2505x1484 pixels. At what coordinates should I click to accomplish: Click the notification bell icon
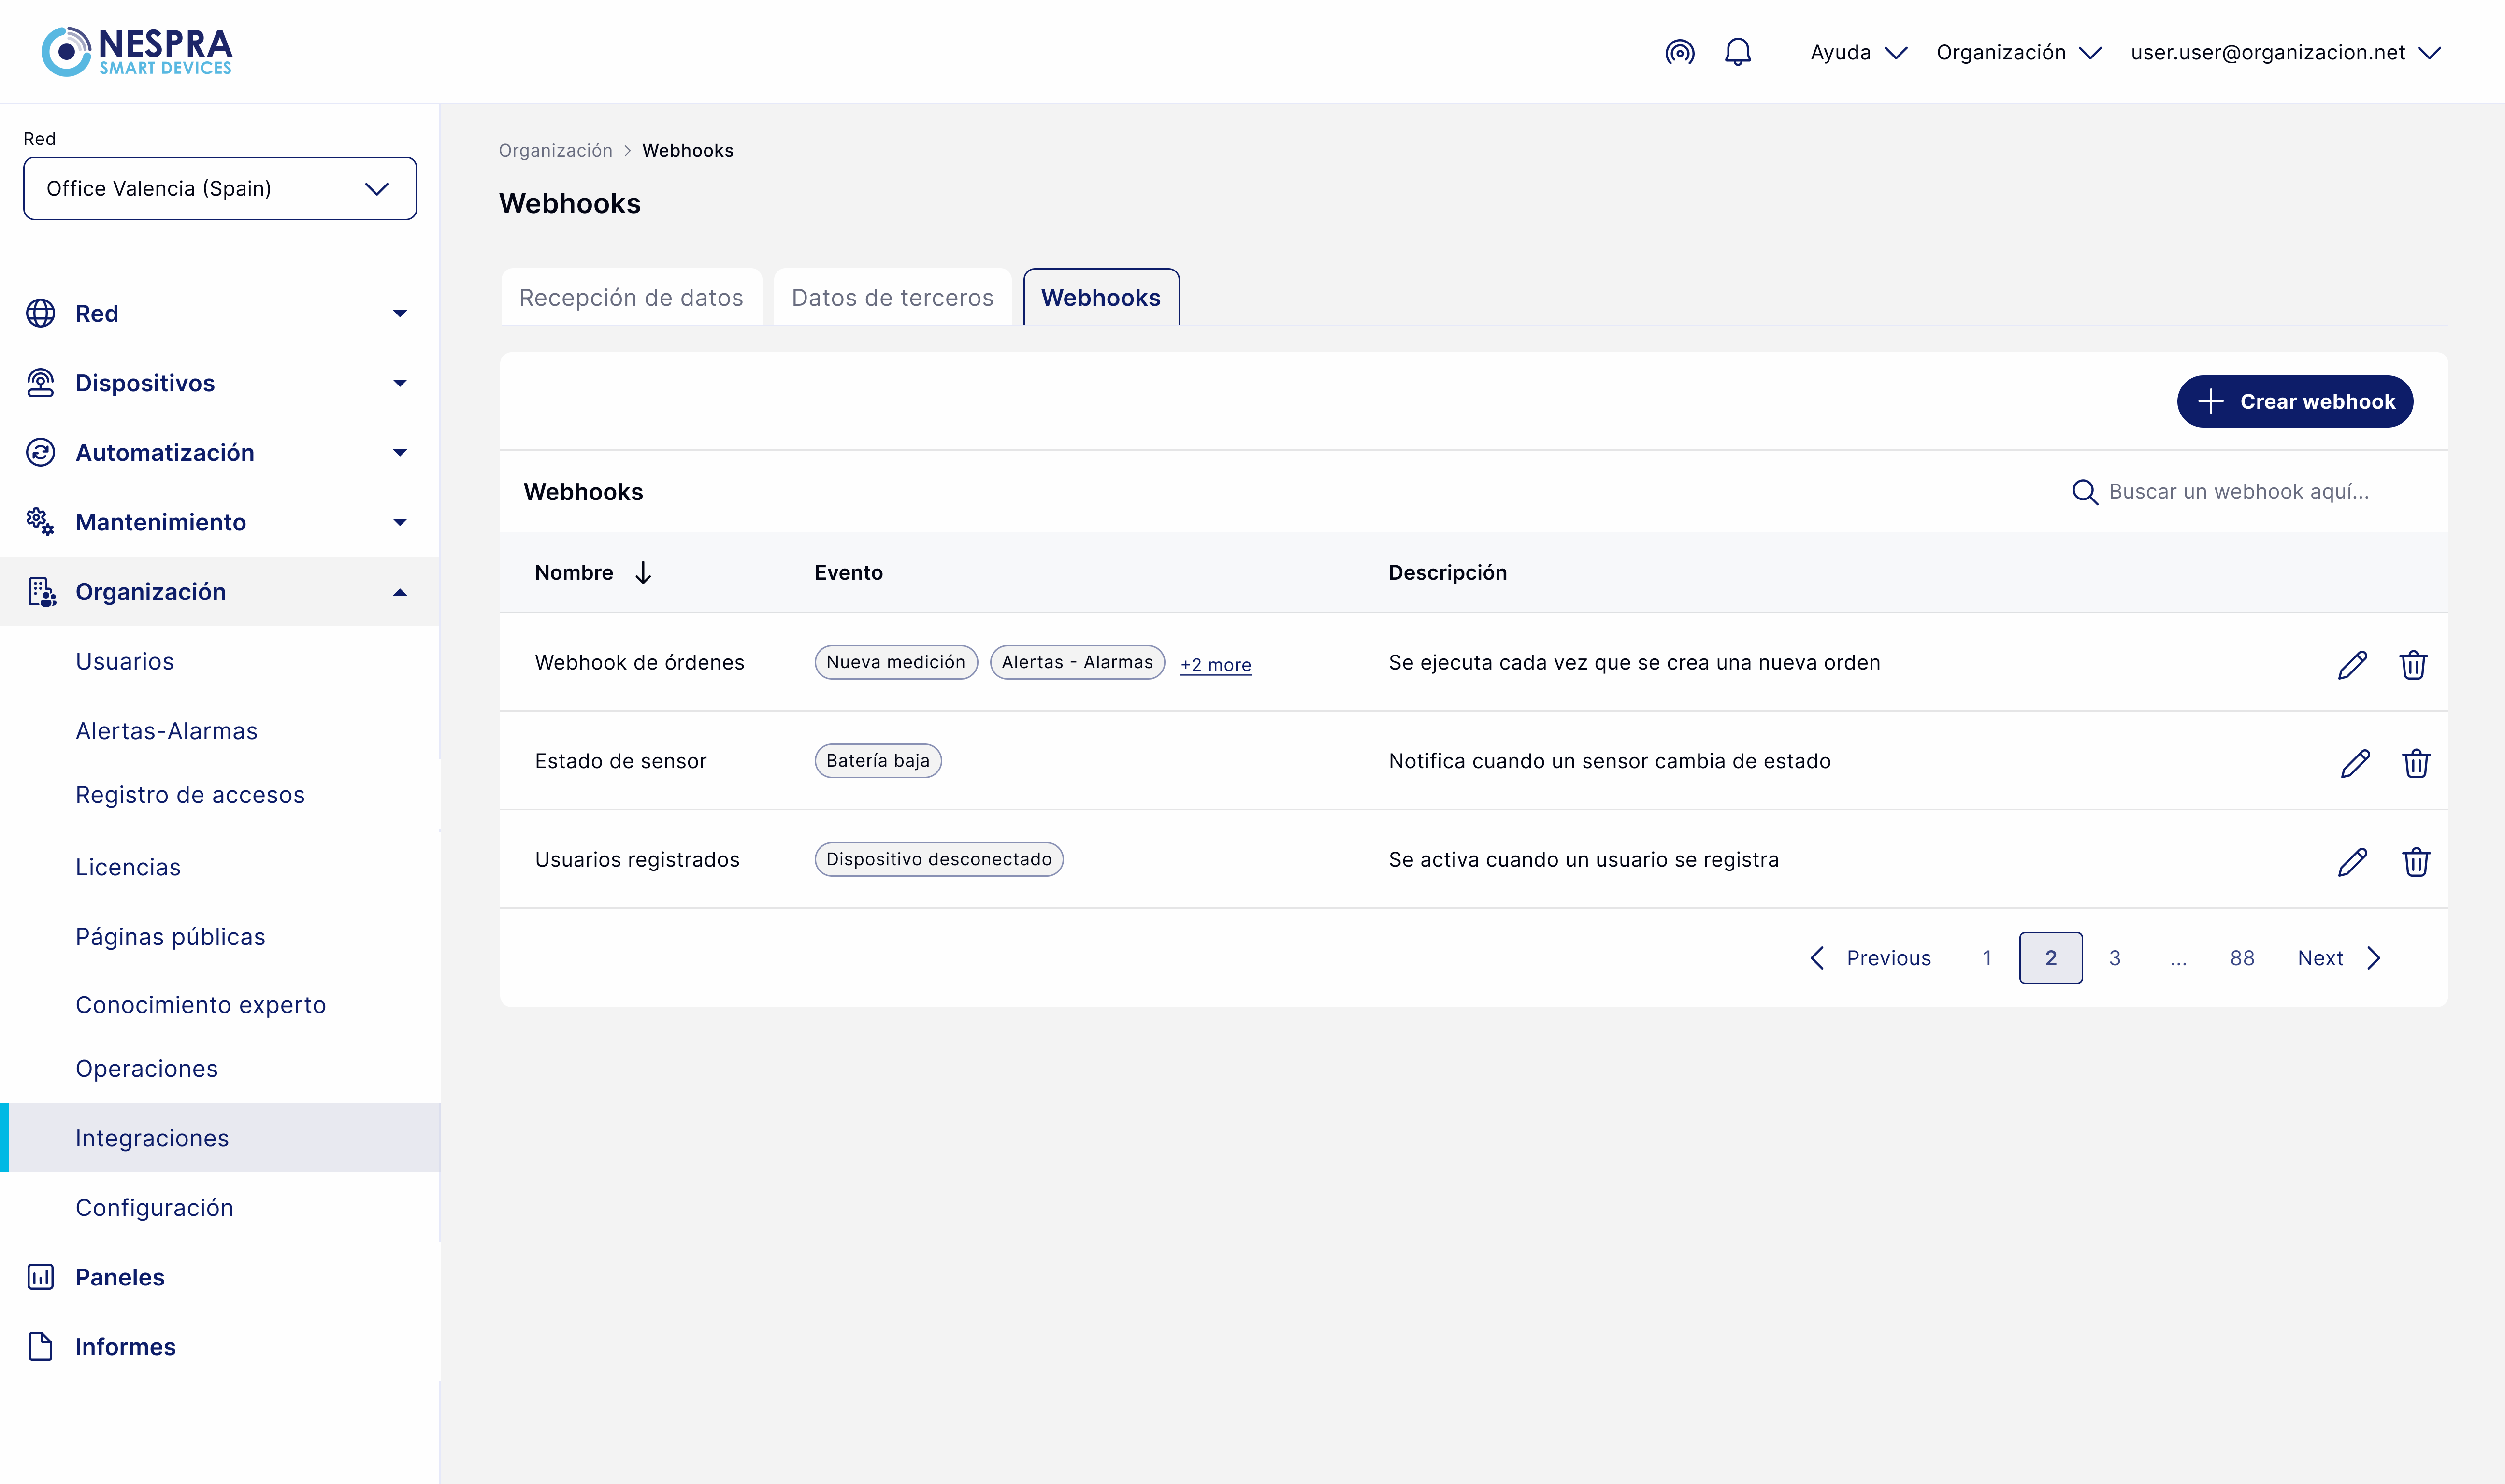pos(1738,52)
